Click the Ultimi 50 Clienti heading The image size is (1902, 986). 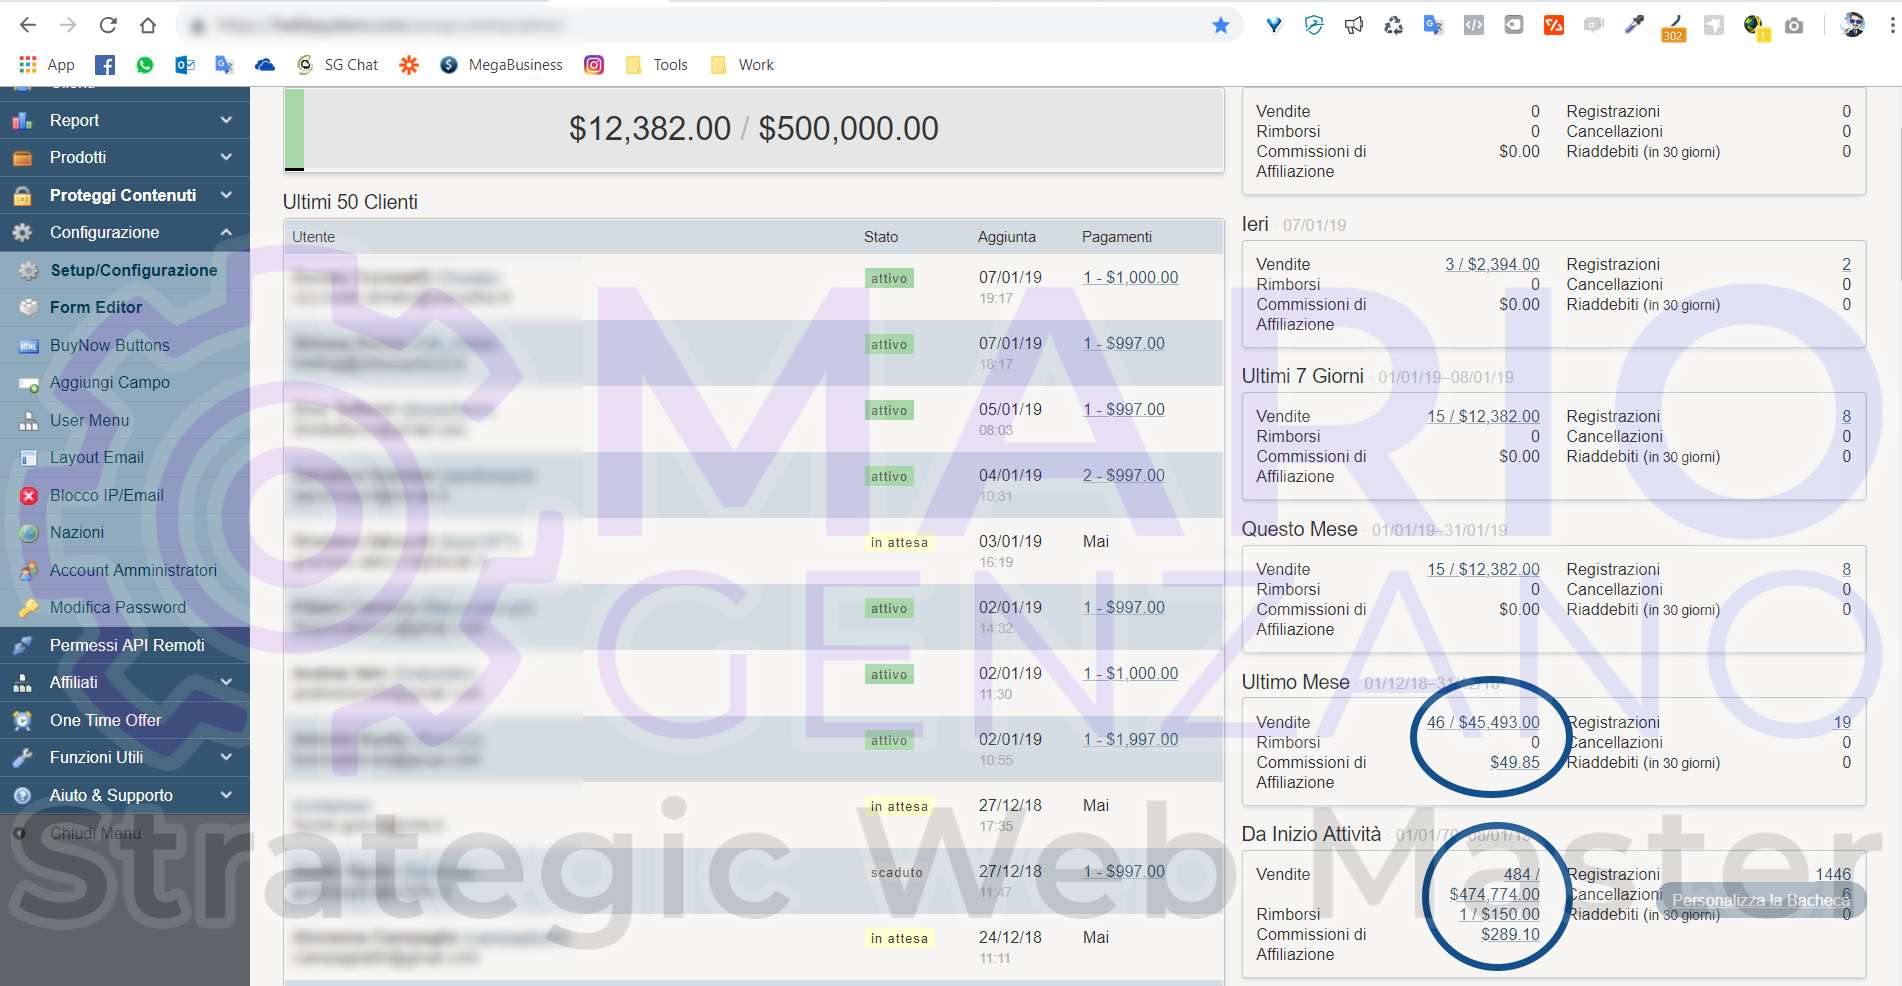[x=350, y=202]
